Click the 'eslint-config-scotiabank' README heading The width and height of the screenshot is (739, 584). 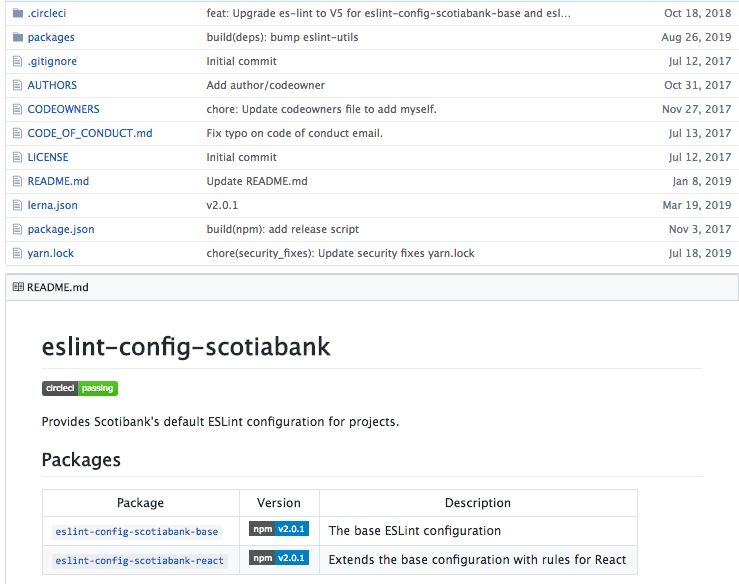pyautogui.click(x=186, y=347)
